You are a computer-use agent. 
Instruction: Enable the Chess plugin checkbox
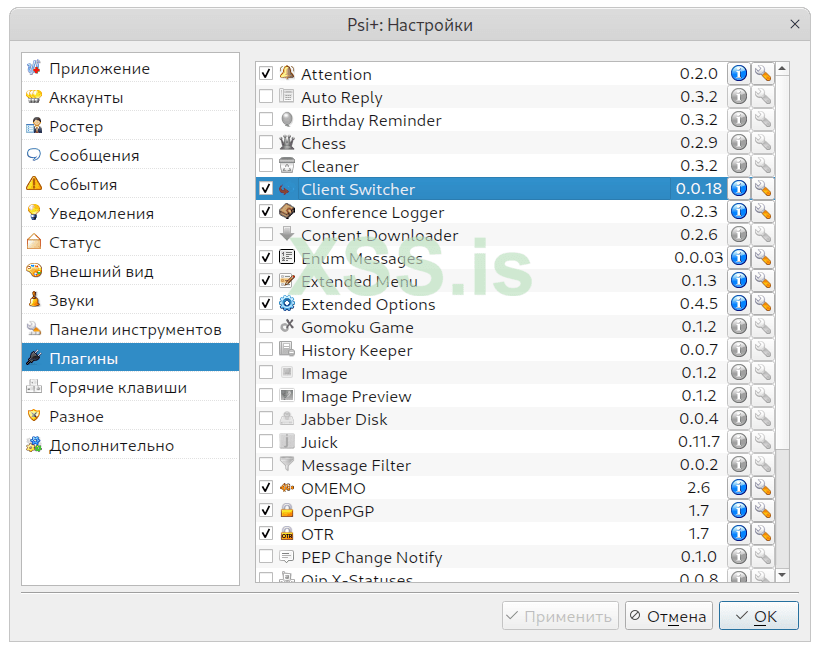coord(266,142)
